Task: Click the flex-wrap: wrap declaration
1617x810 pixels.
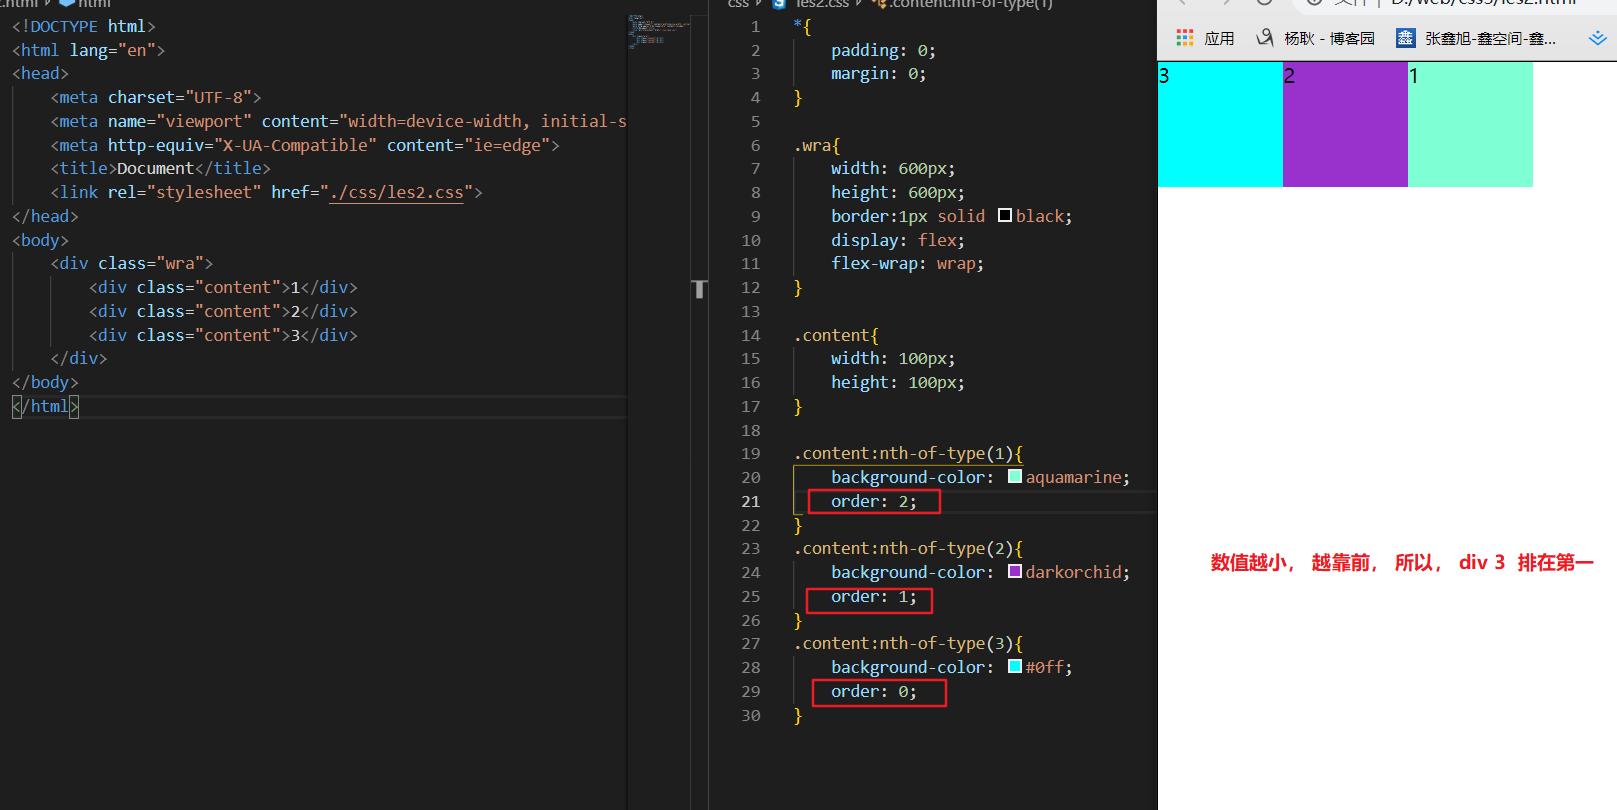Action: (907, 263)
